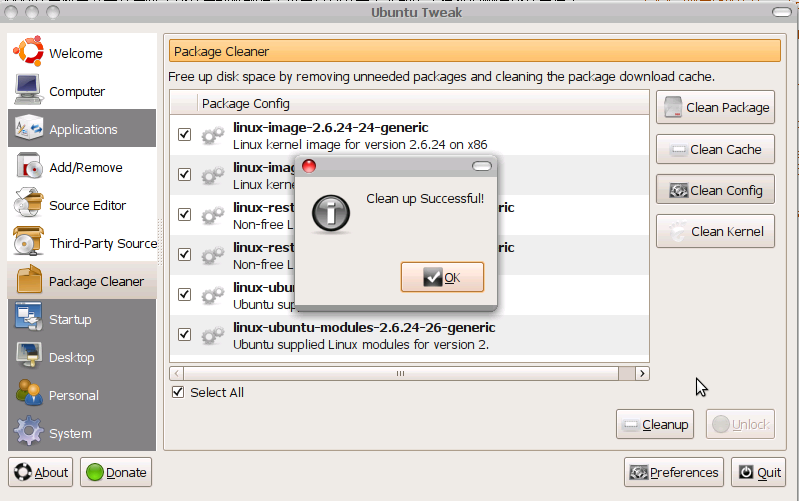Toggle checkbox of linux-ubuntu-modules row behind dialog
799x501 pixels.
(184, 295)
